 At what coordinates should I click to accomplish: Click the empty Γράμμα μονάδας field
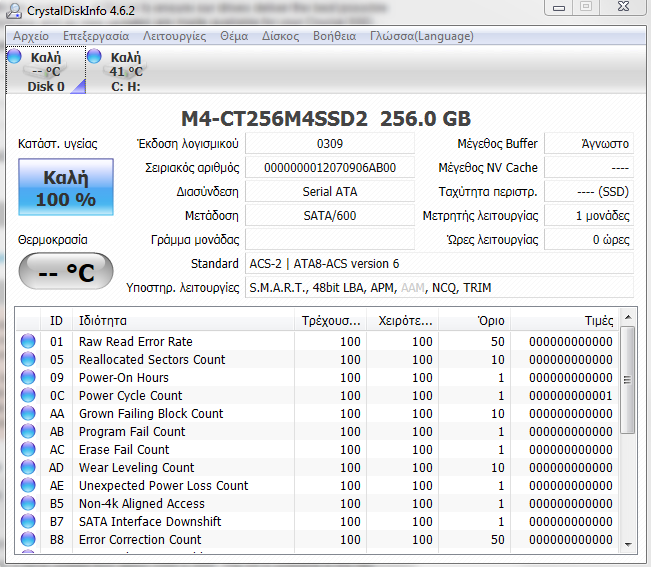[330, 240]
